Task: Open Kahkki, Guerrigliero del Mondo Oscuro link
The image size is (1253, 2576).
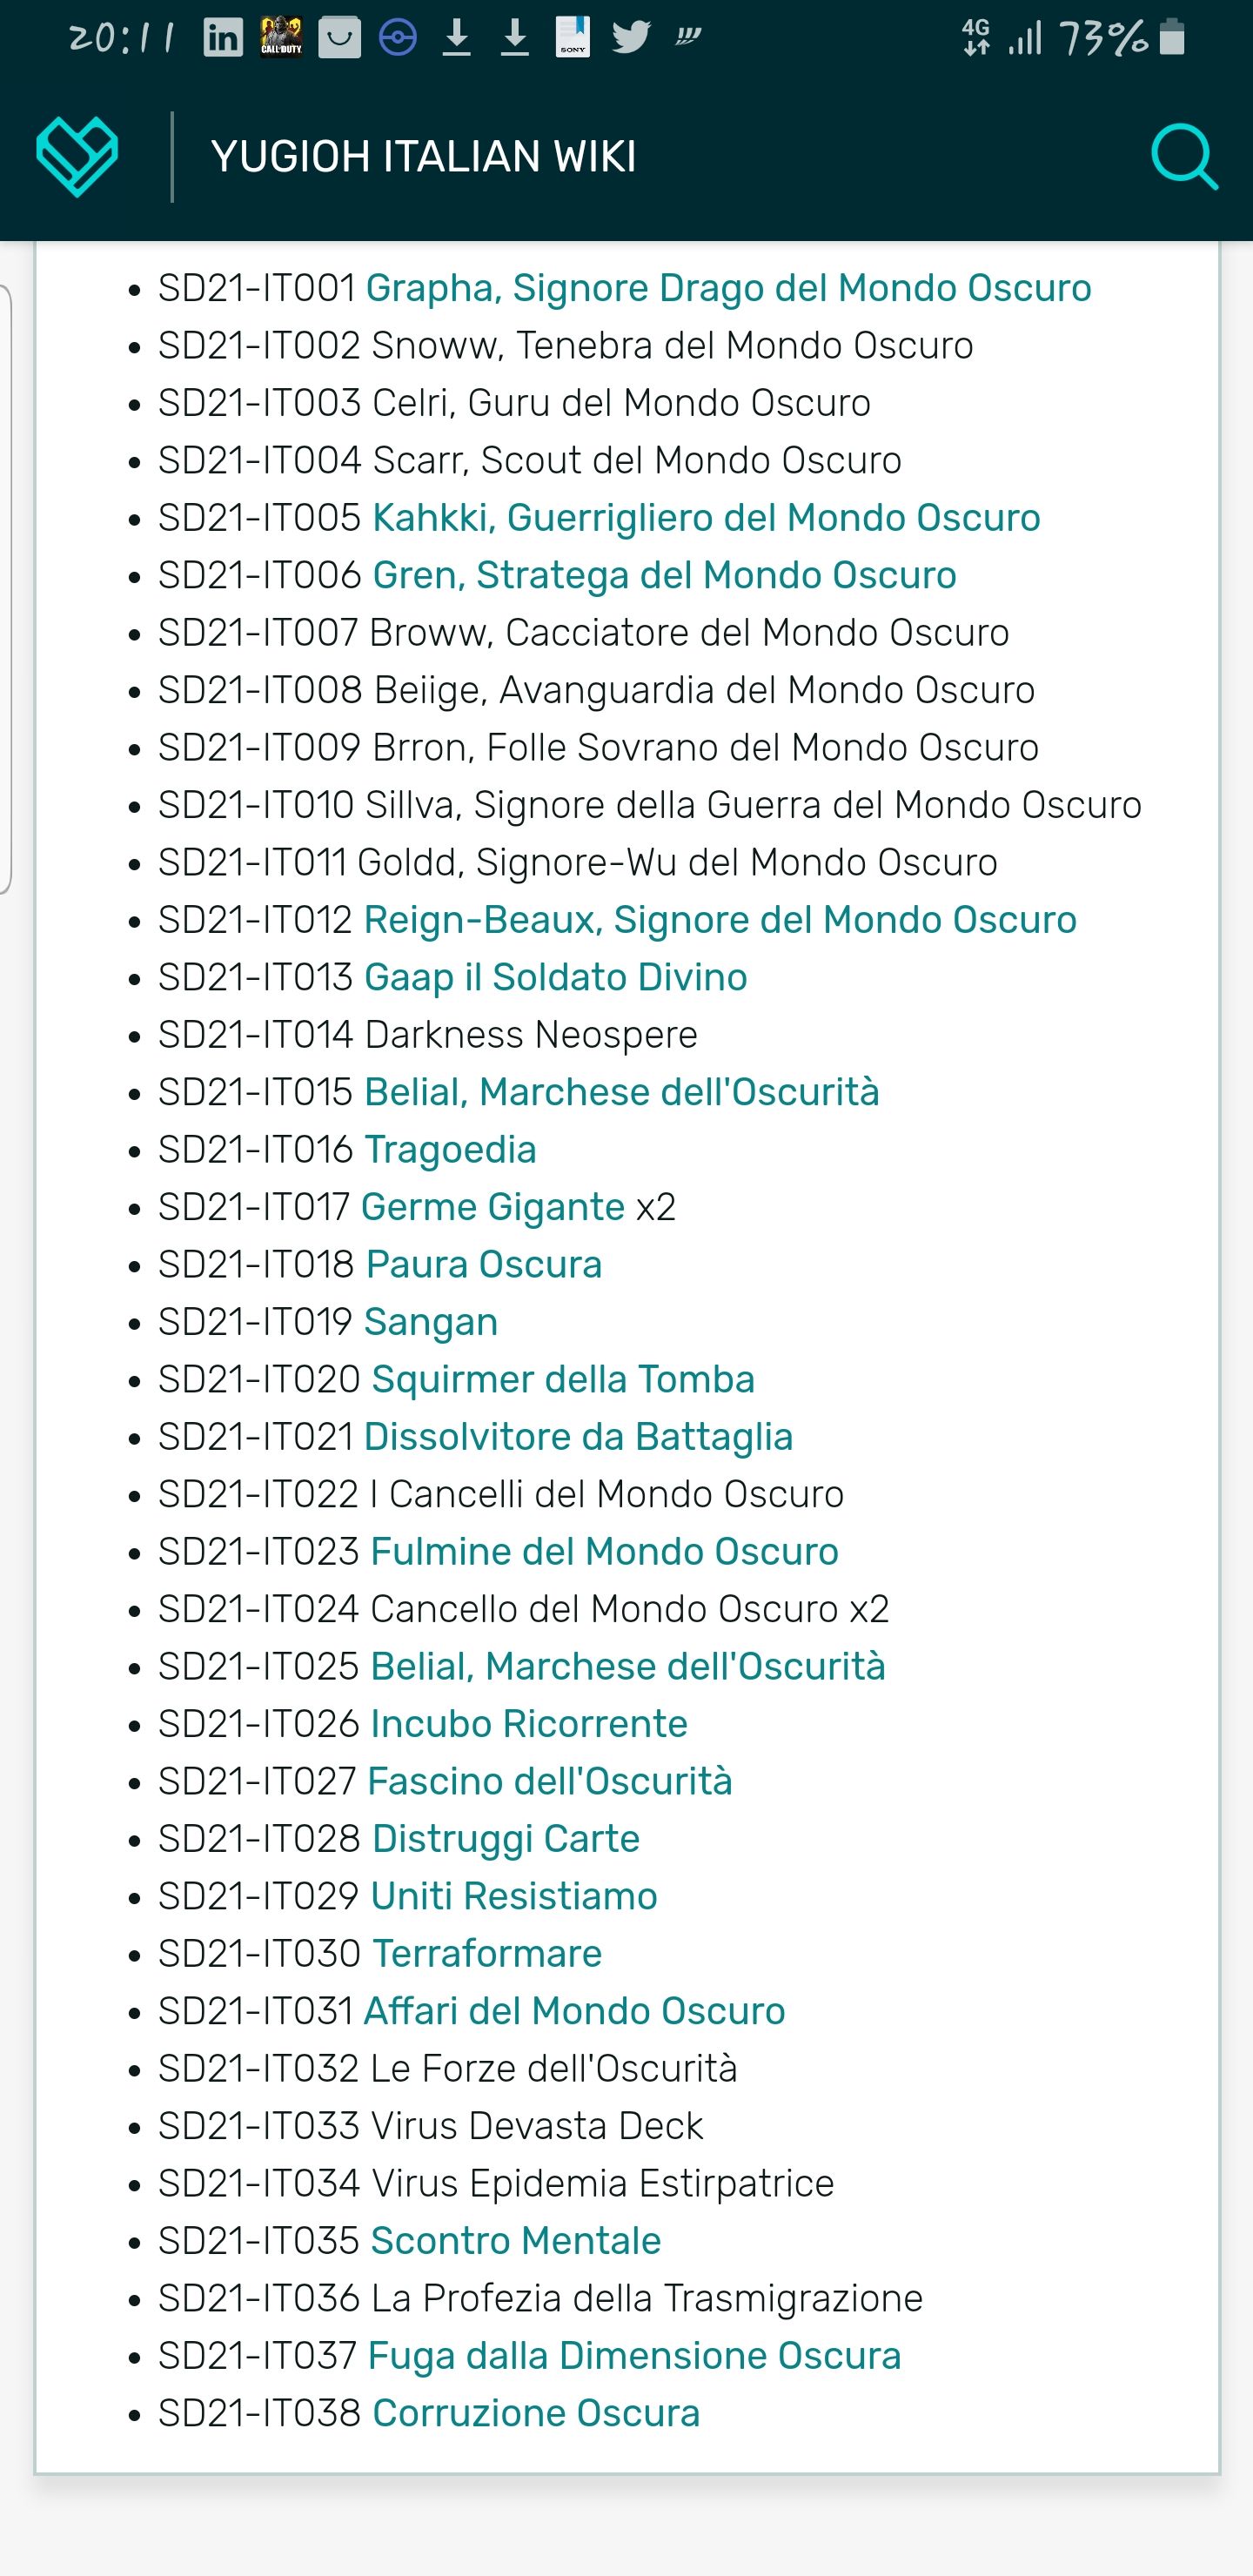Action: (706, 518)
